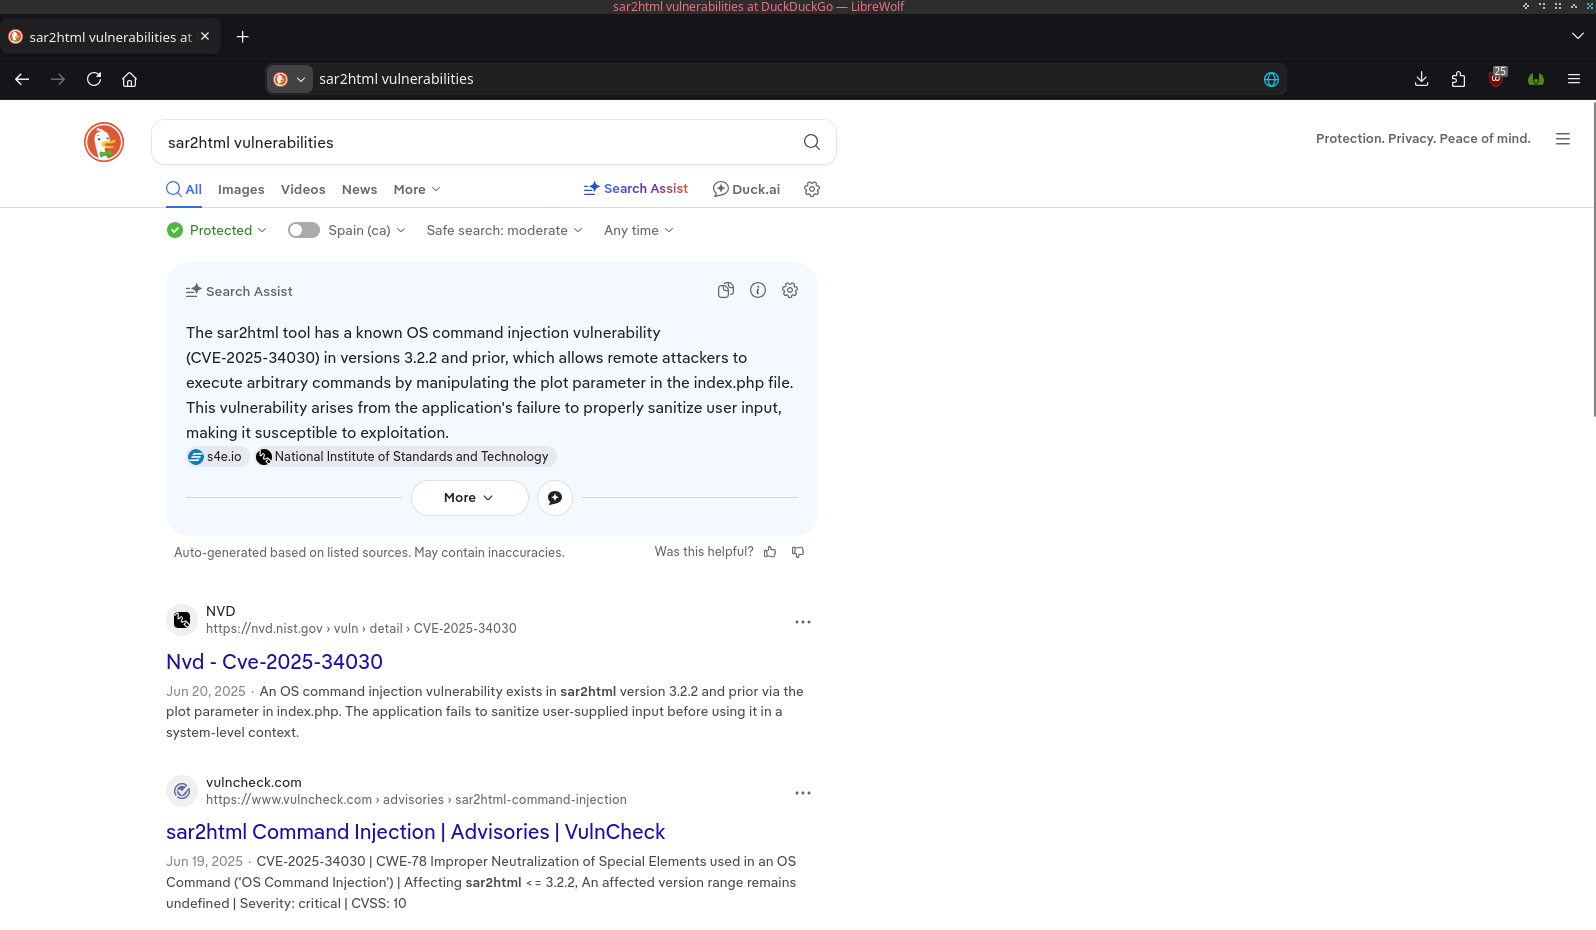Open the Search Assist info icon
The width and height of the screenshot is (1596, 930).
[x=758, y=290]
